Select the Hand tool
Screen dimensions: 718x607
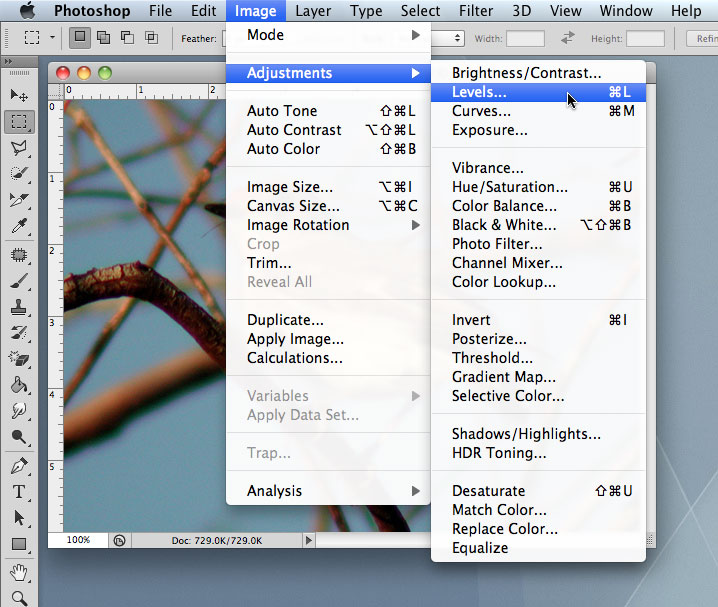(x=19, y=572)
